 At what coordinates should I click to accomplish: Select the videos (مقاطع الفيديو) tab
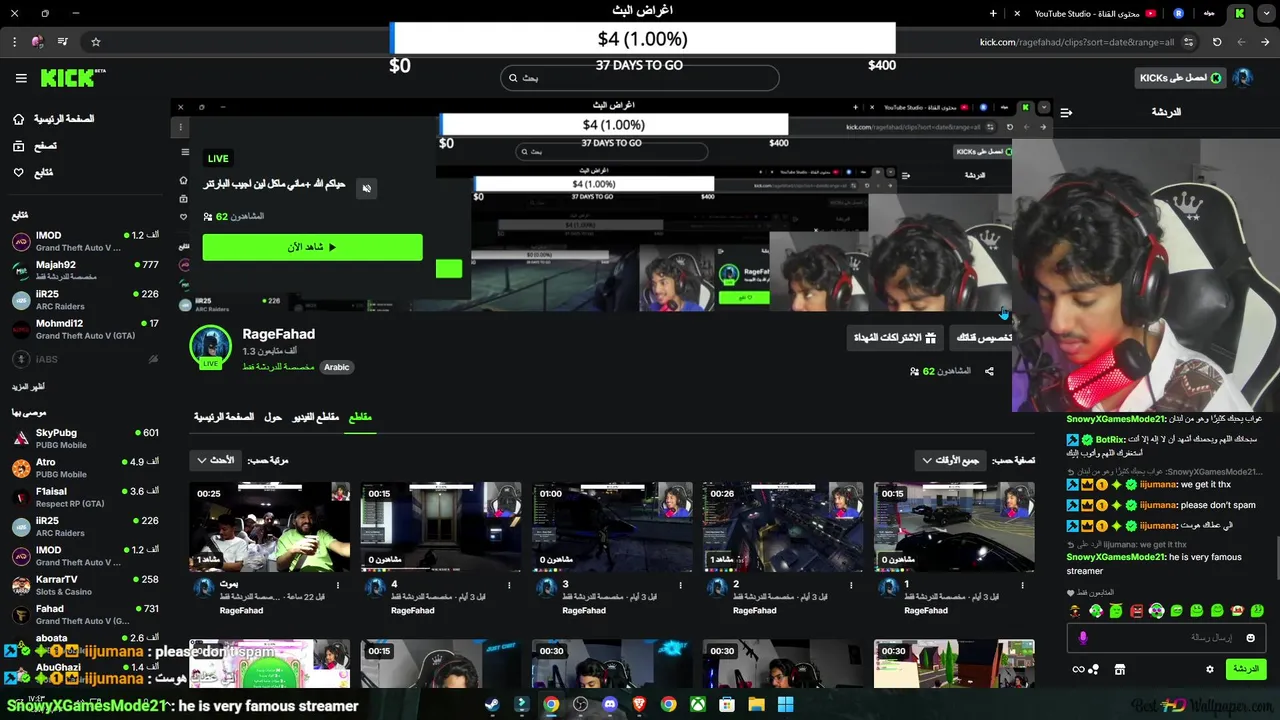pyautogui.click(x=316, y=417)
